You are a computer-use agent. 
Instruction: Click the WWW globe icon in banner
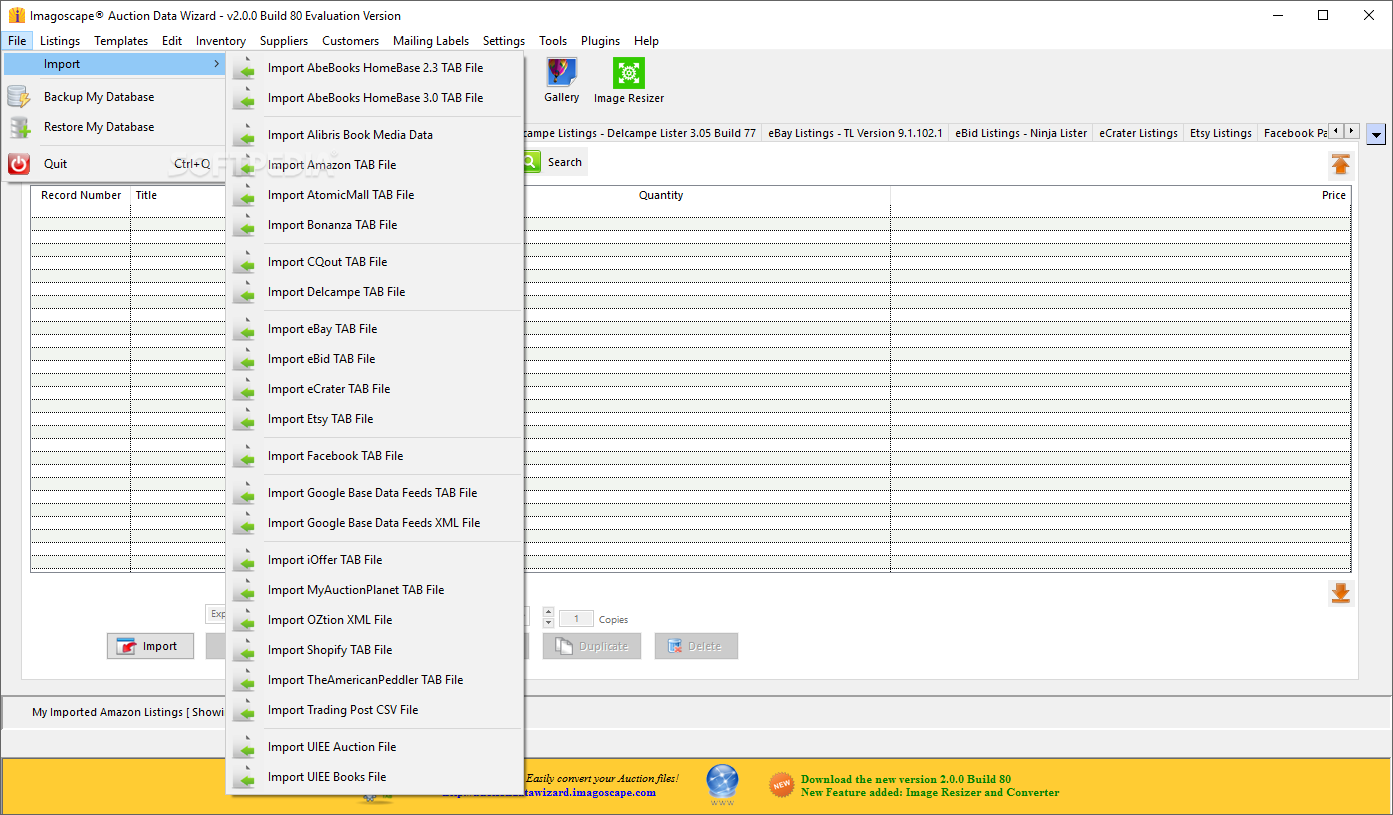[x=722, y=782]
